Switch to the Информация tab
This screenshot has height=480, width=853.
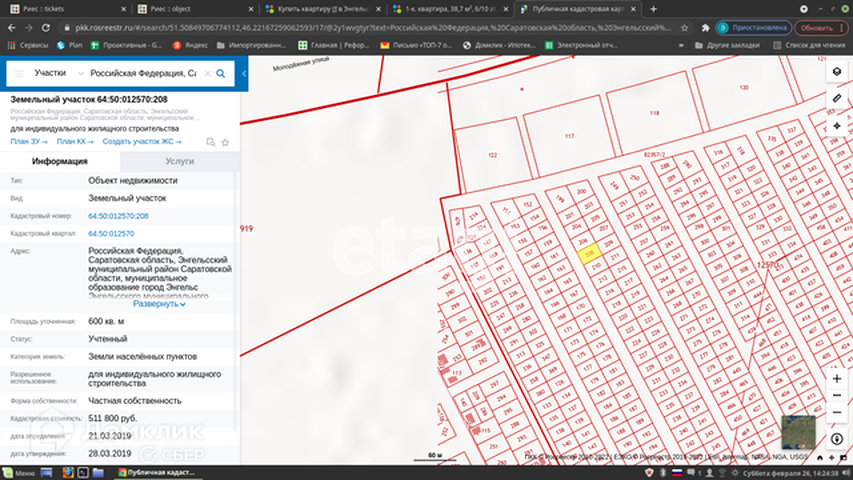[60, 161]
